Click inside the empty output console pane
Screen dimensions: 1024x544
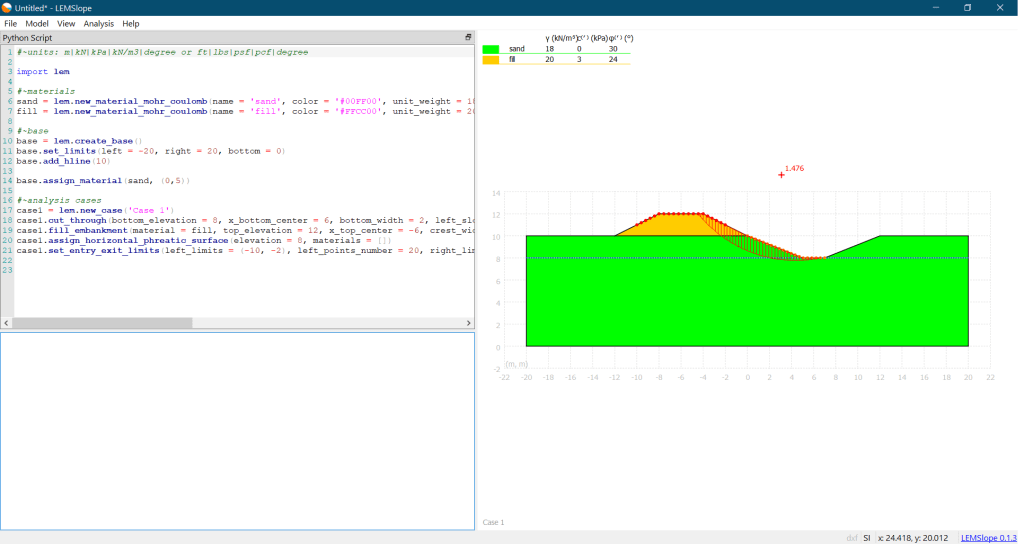pos(237,431)
